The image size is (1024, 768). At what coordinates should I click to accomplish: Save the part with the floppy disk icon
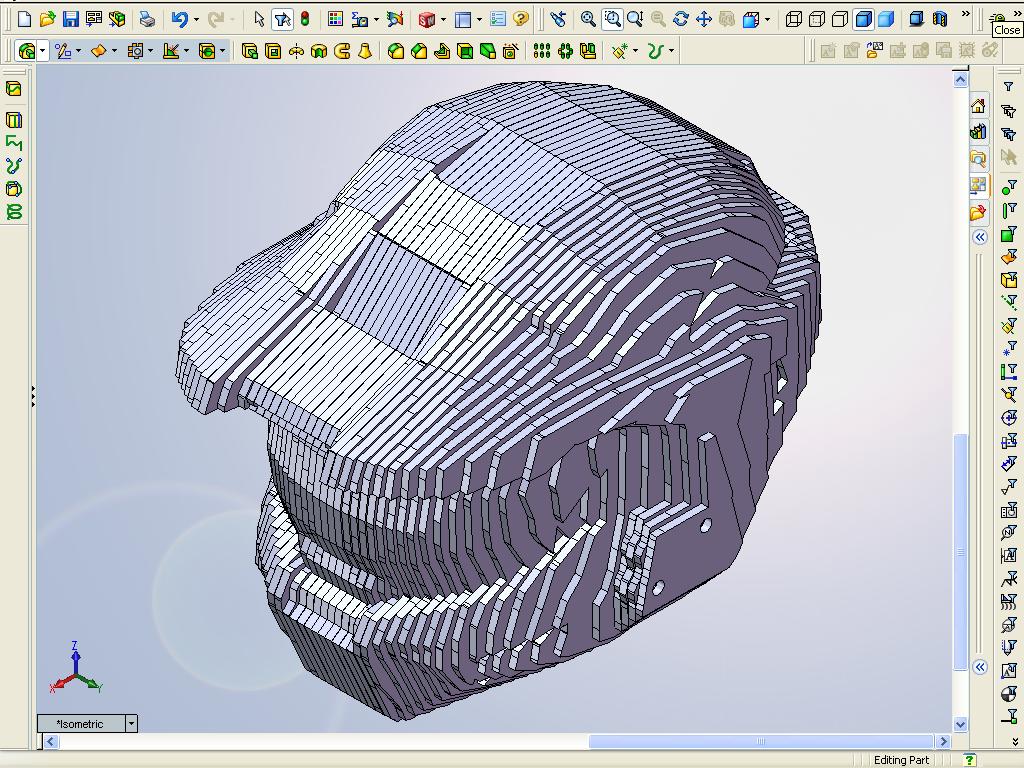[x=71, y=19]
